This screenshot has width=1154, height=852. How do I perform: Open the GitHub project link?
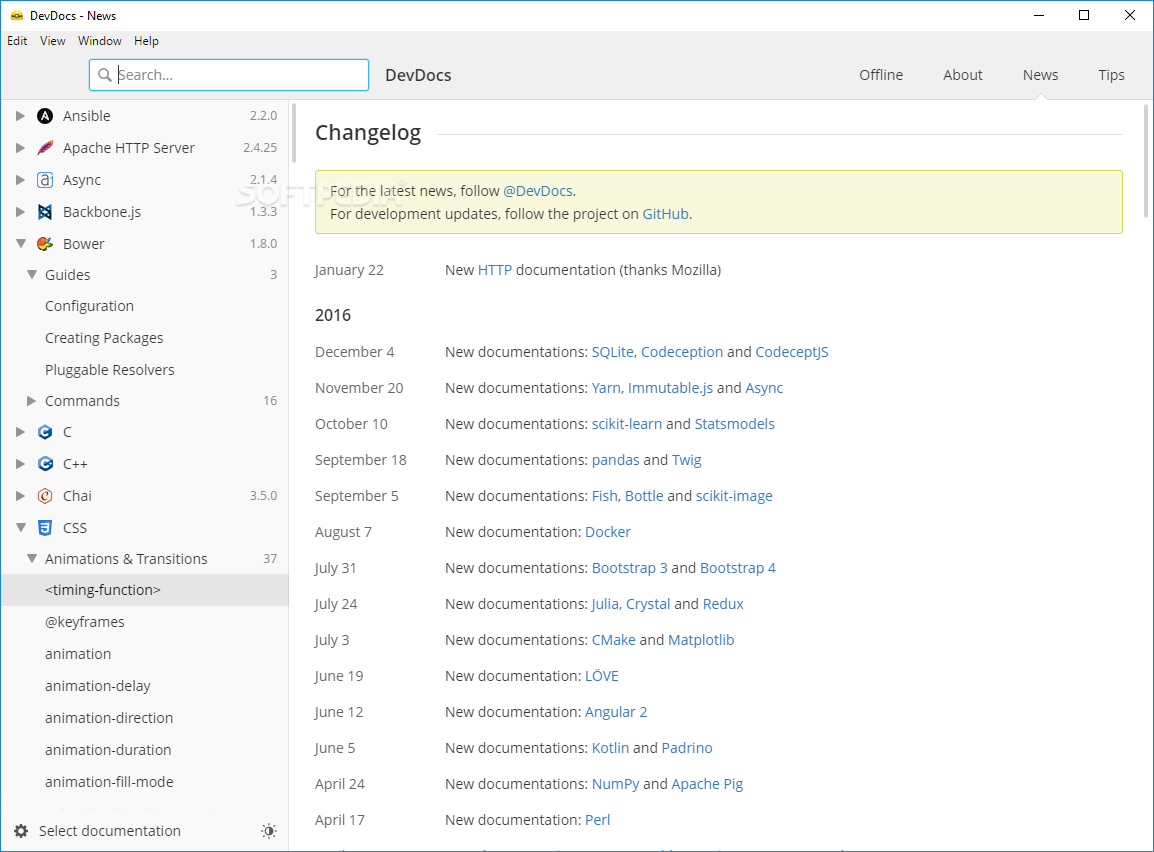(x=665, y=214)
